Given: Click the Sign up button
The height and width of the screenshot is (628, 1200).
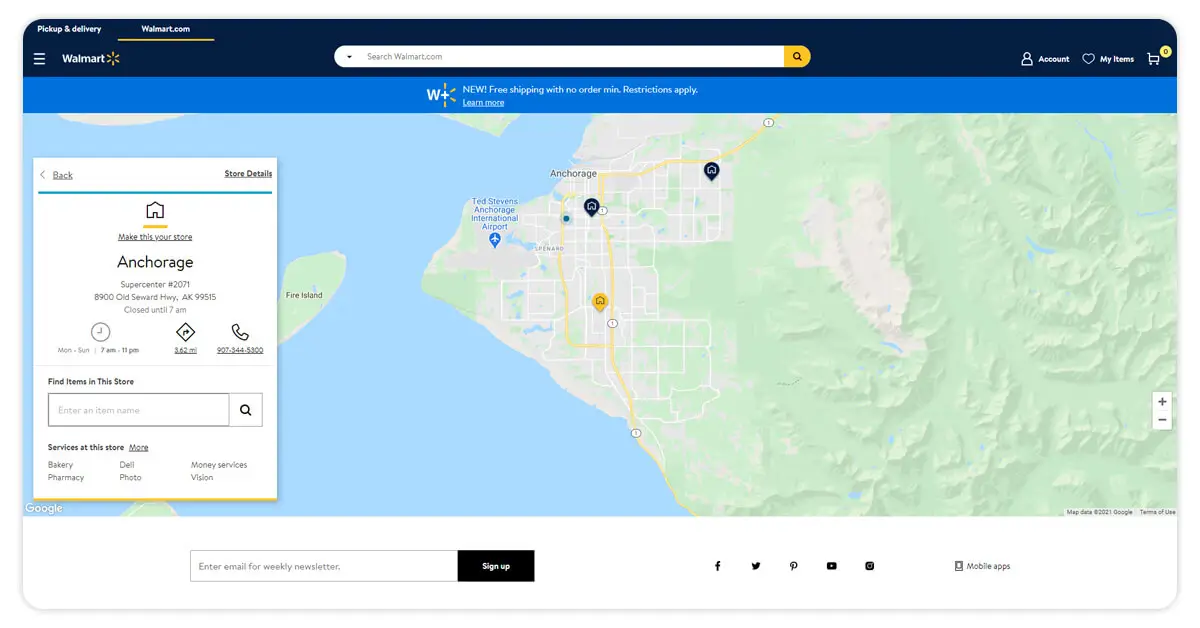Looking at the screenshot, I should (x=496, y=566).
